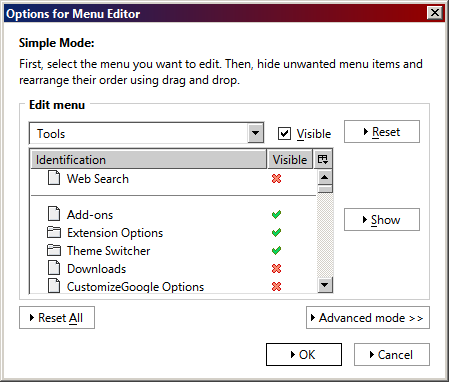Select the Web Search row
The image size is (449, 382).
[x=173, y=179]
